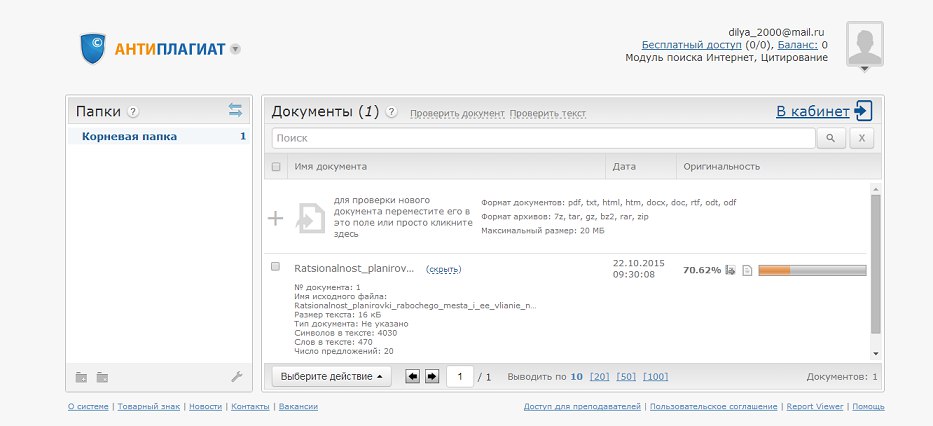Viewport: 933px width, 426px height.
Task: Click the folder swap arrows icon
Action: [235, 110]
